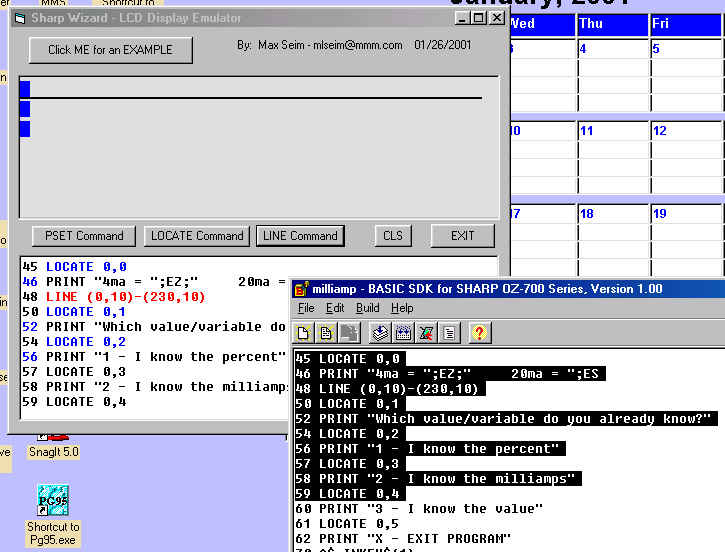Screen dimensions: 725x552
Task: Click the grayed-out third icon in the SDK toolbar
Action: 347,333
